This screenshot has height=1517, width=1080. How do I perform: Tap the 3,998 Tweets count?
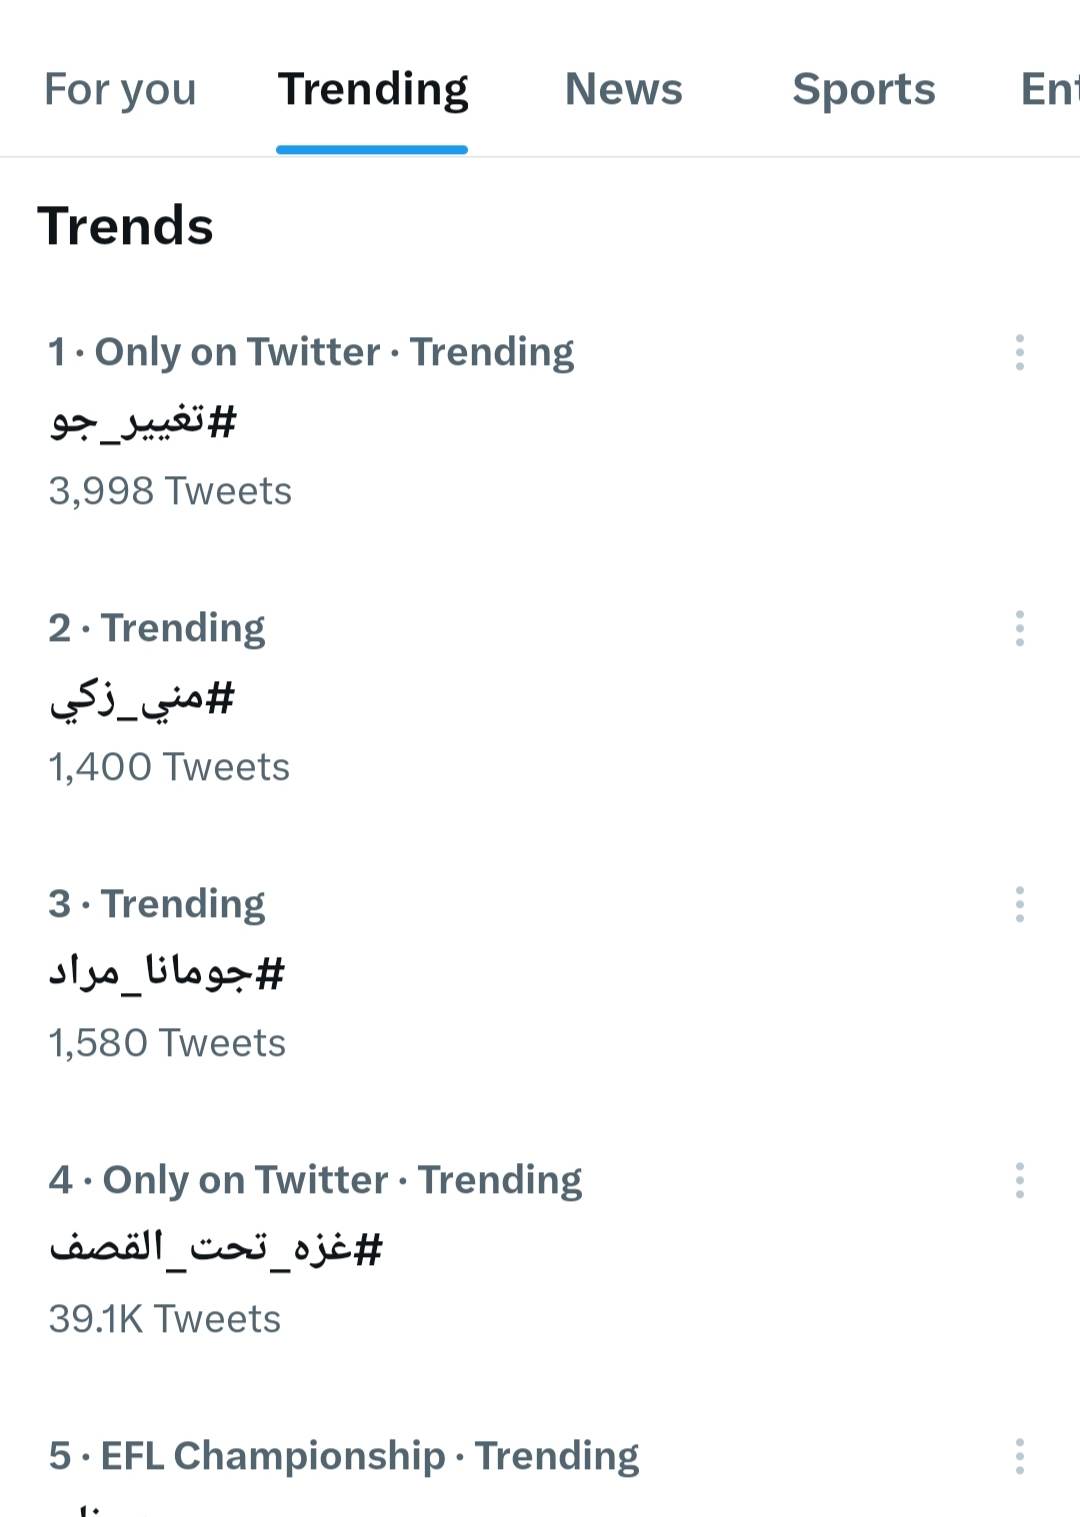tap(170, 492)
